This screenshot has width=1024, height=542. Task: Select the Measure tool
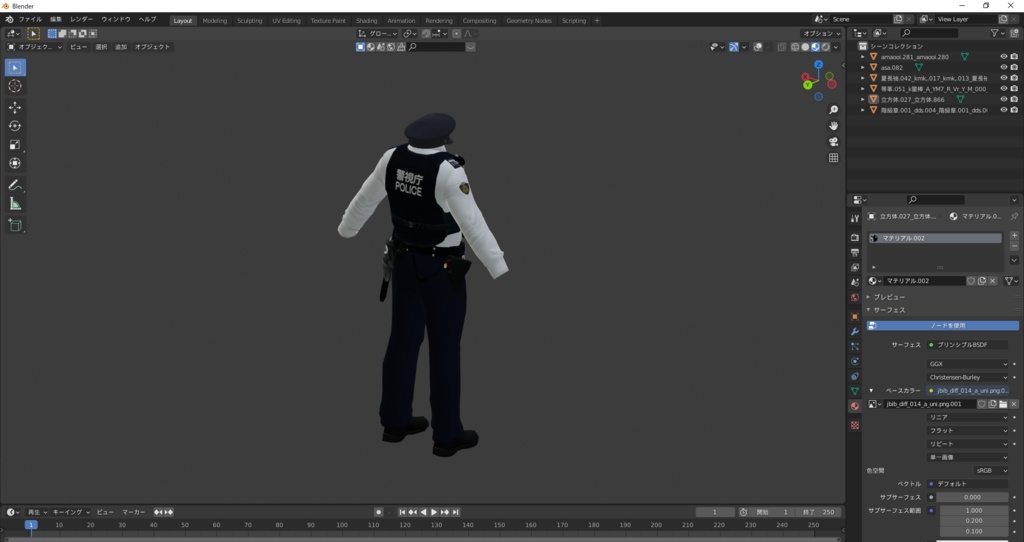(15, 204)
